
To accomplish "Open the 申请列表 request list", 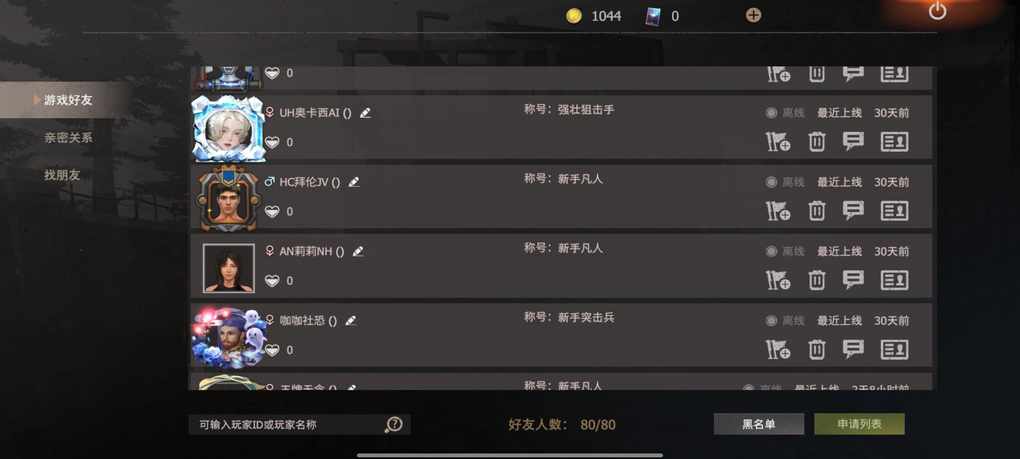I will click(859, 425).
